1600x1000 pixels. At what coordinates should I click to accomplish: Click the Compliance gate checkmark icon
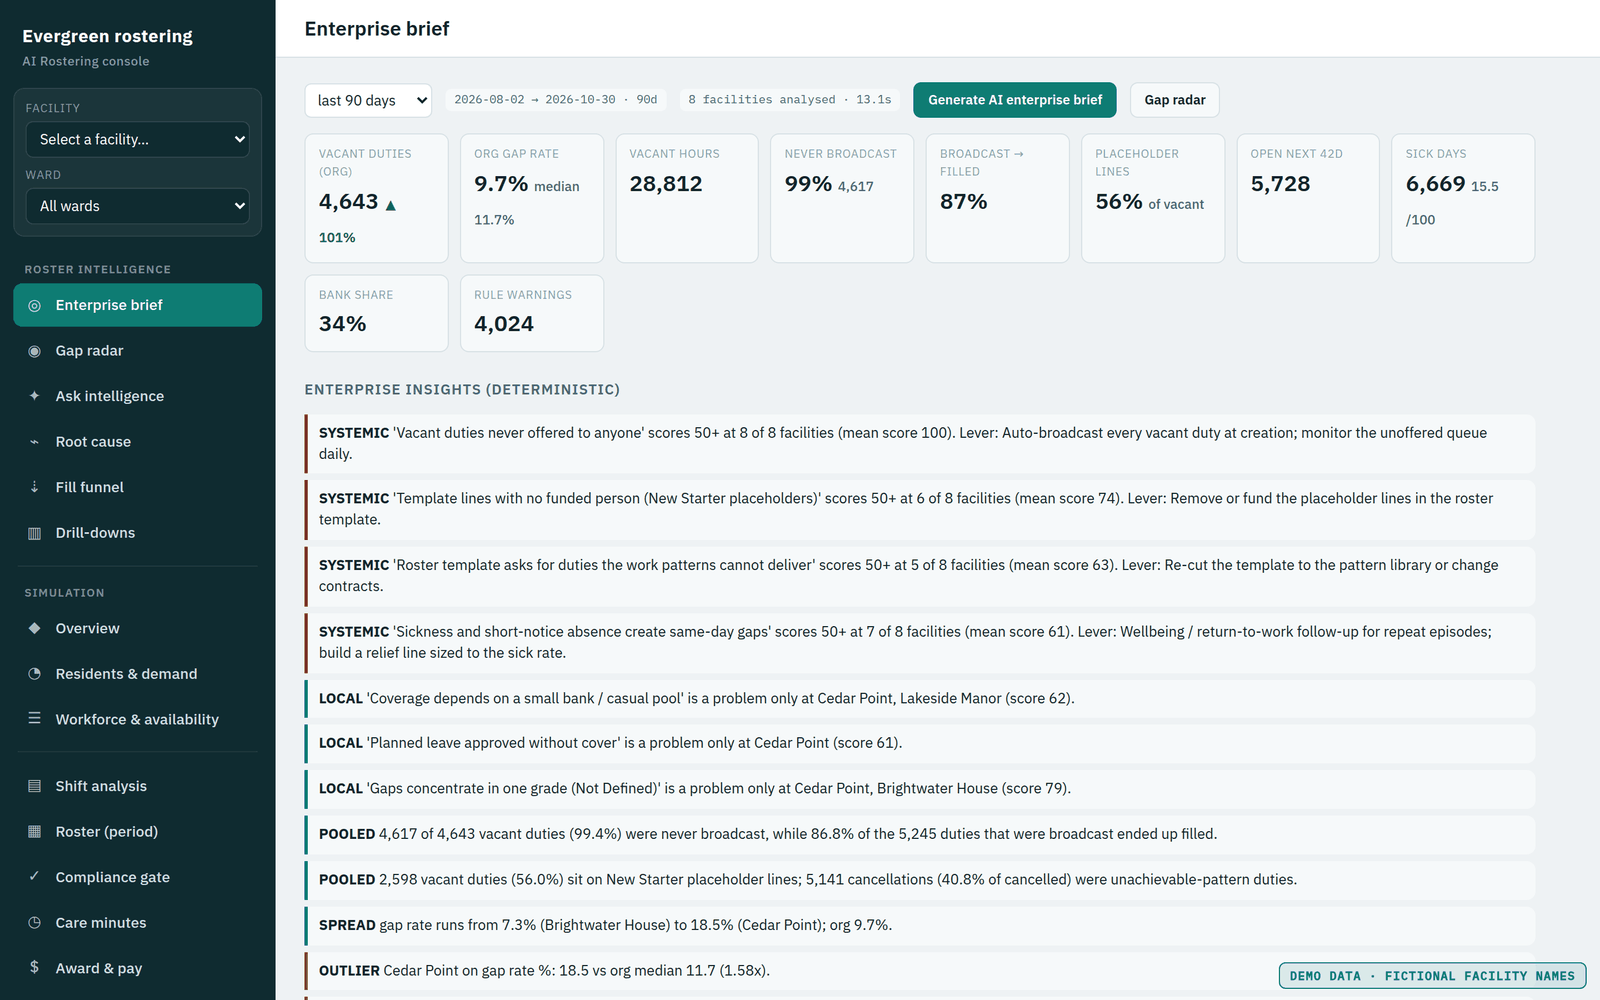click(35, 877)
